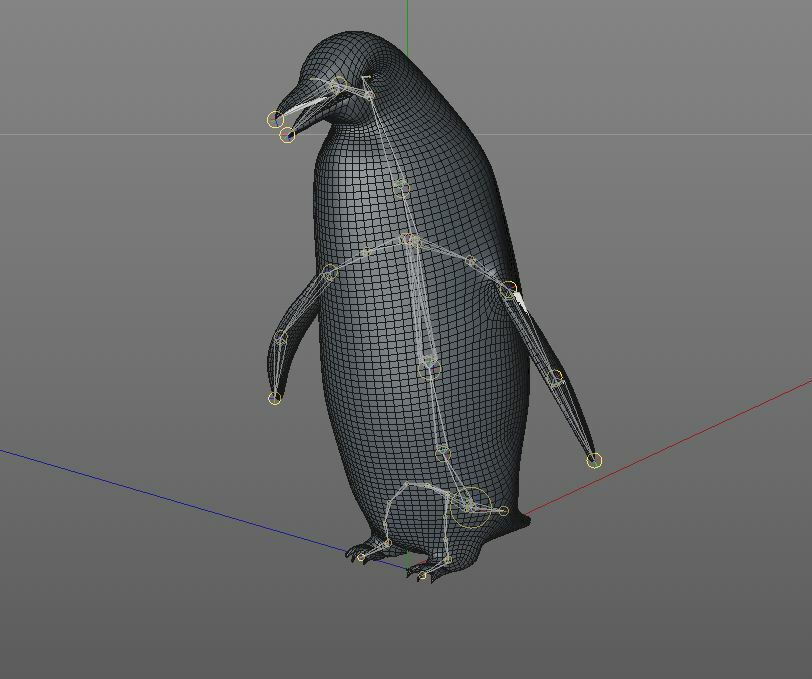Select the ankle joint of the leftmost foot
The height and width of the screenshot is (679, 812).
(x=387, y=543)
